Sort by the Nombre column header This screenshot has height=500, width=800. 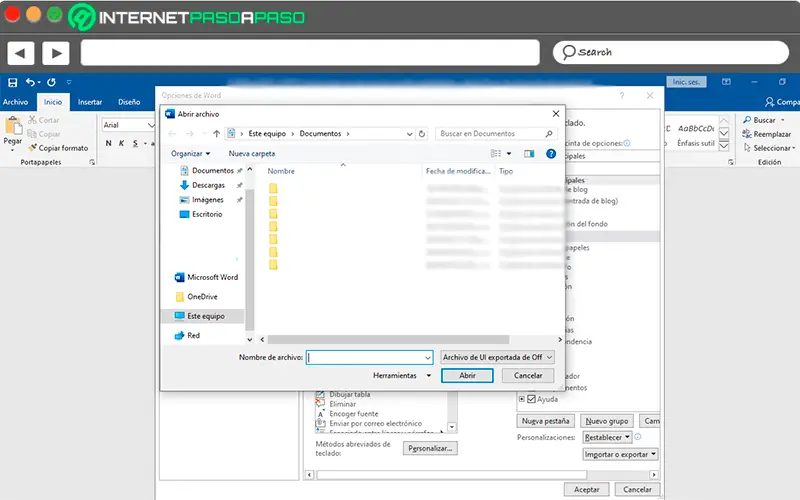pos(281,171)
